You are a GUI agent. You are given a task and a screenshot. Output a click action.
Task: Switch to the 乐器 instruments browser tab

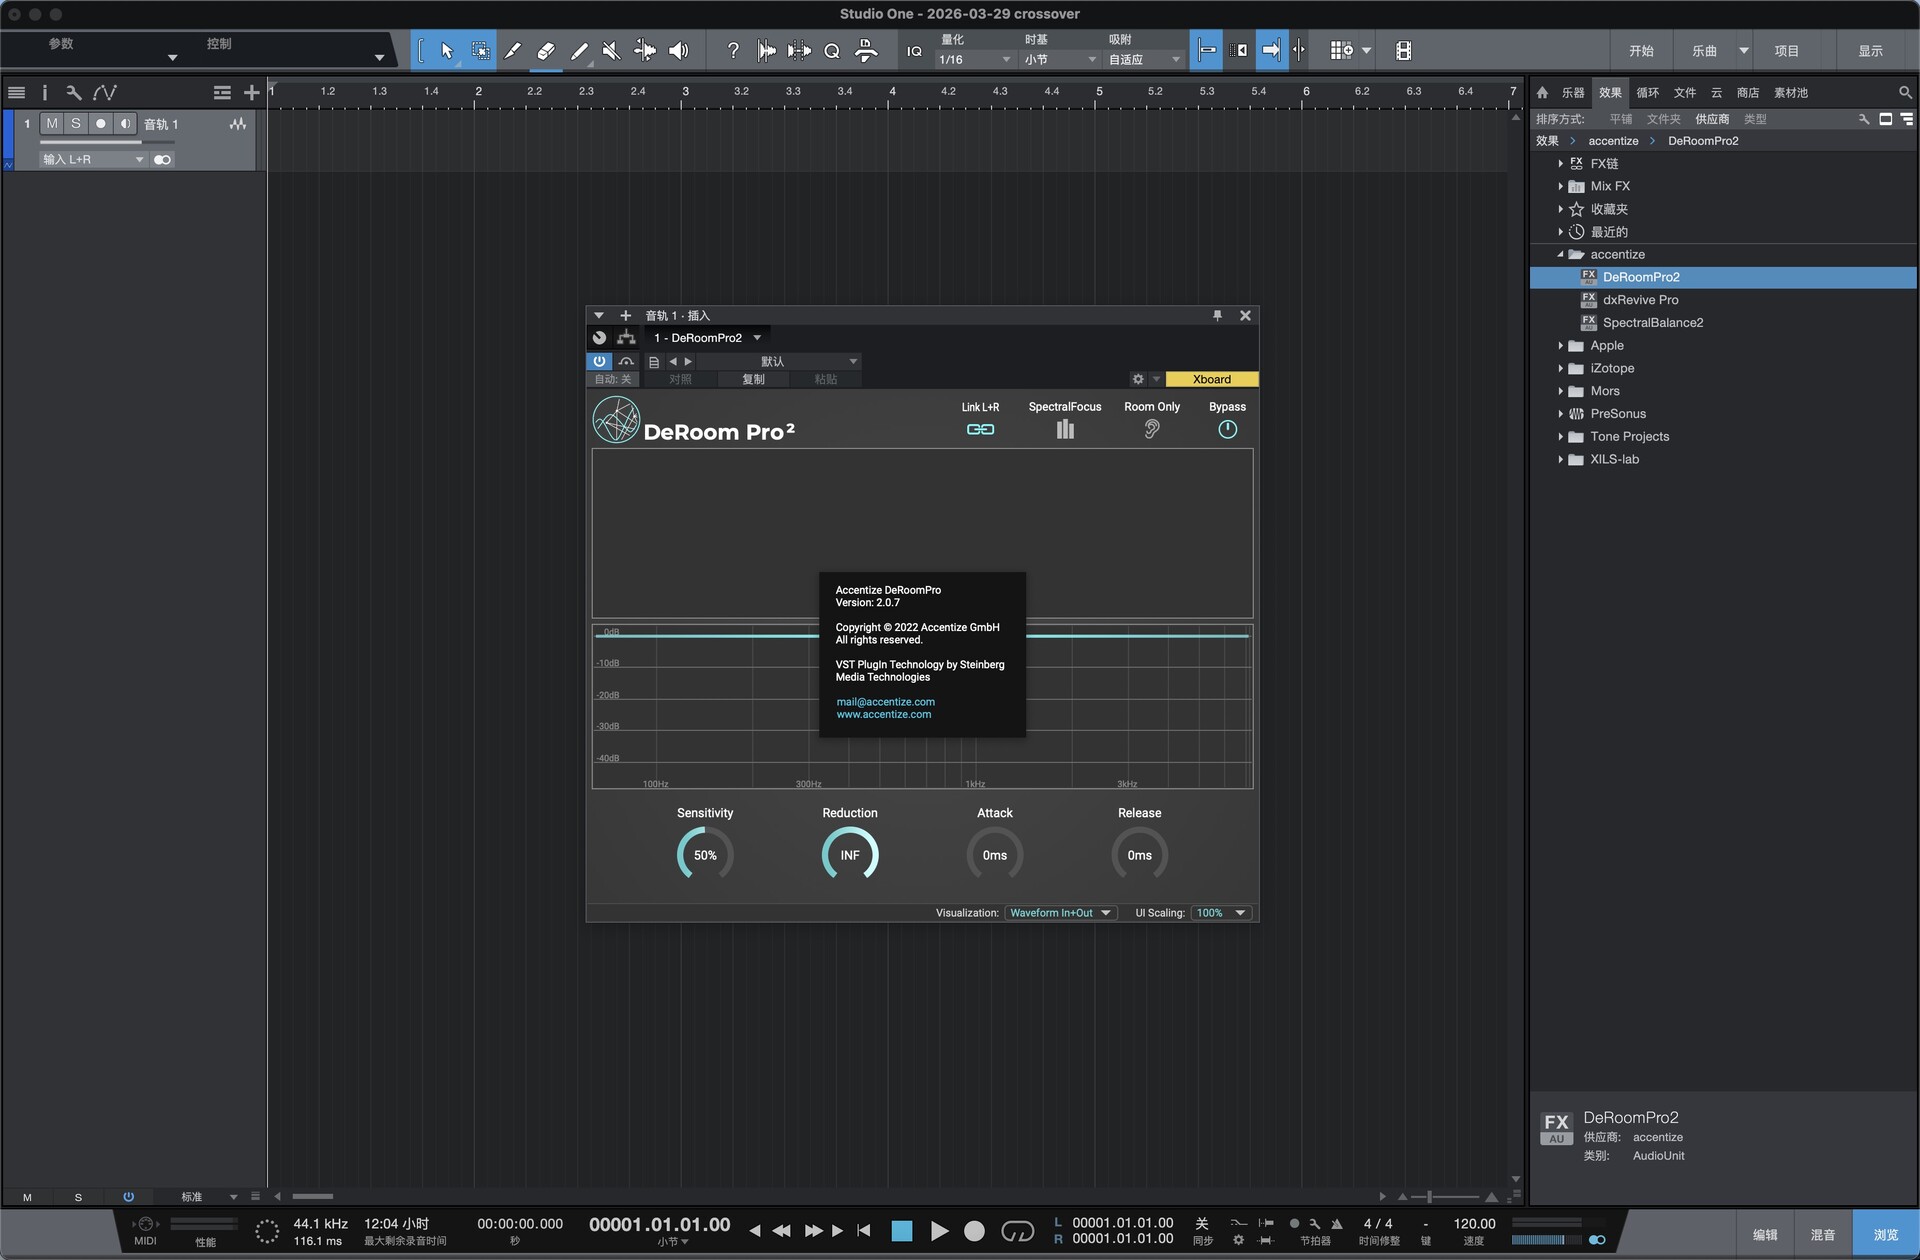coord(1573,93)
